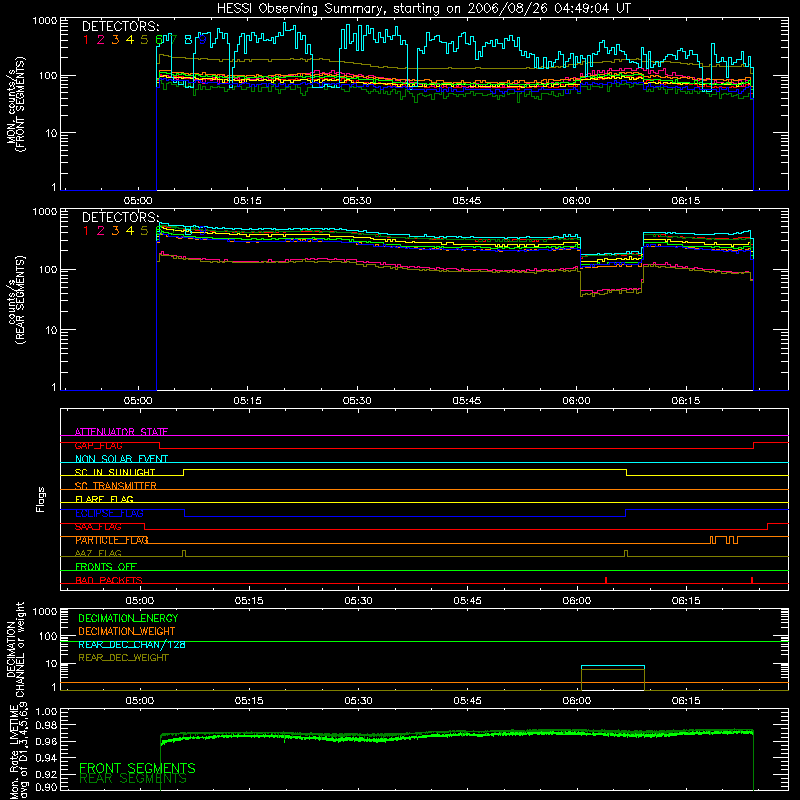
Task: Select the PARTICLE_FLAG label
Action: [x=112, y=540]
